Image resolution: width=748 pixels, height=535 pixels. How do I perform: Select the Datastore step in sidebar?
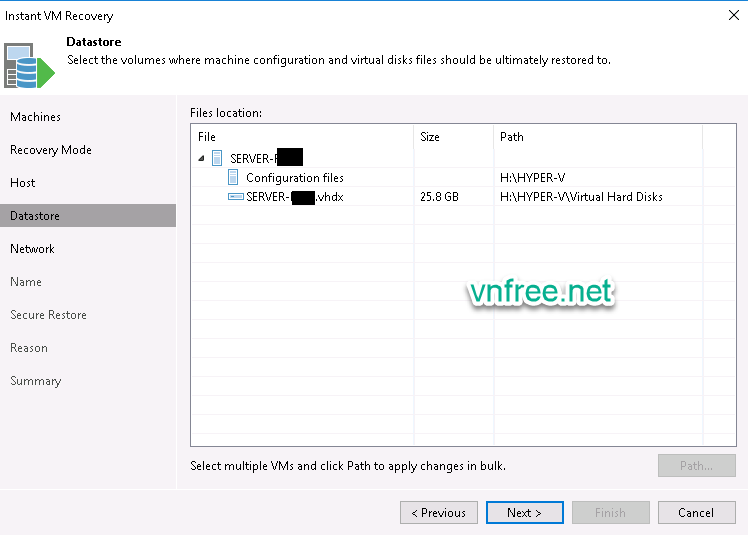(35, 216)
